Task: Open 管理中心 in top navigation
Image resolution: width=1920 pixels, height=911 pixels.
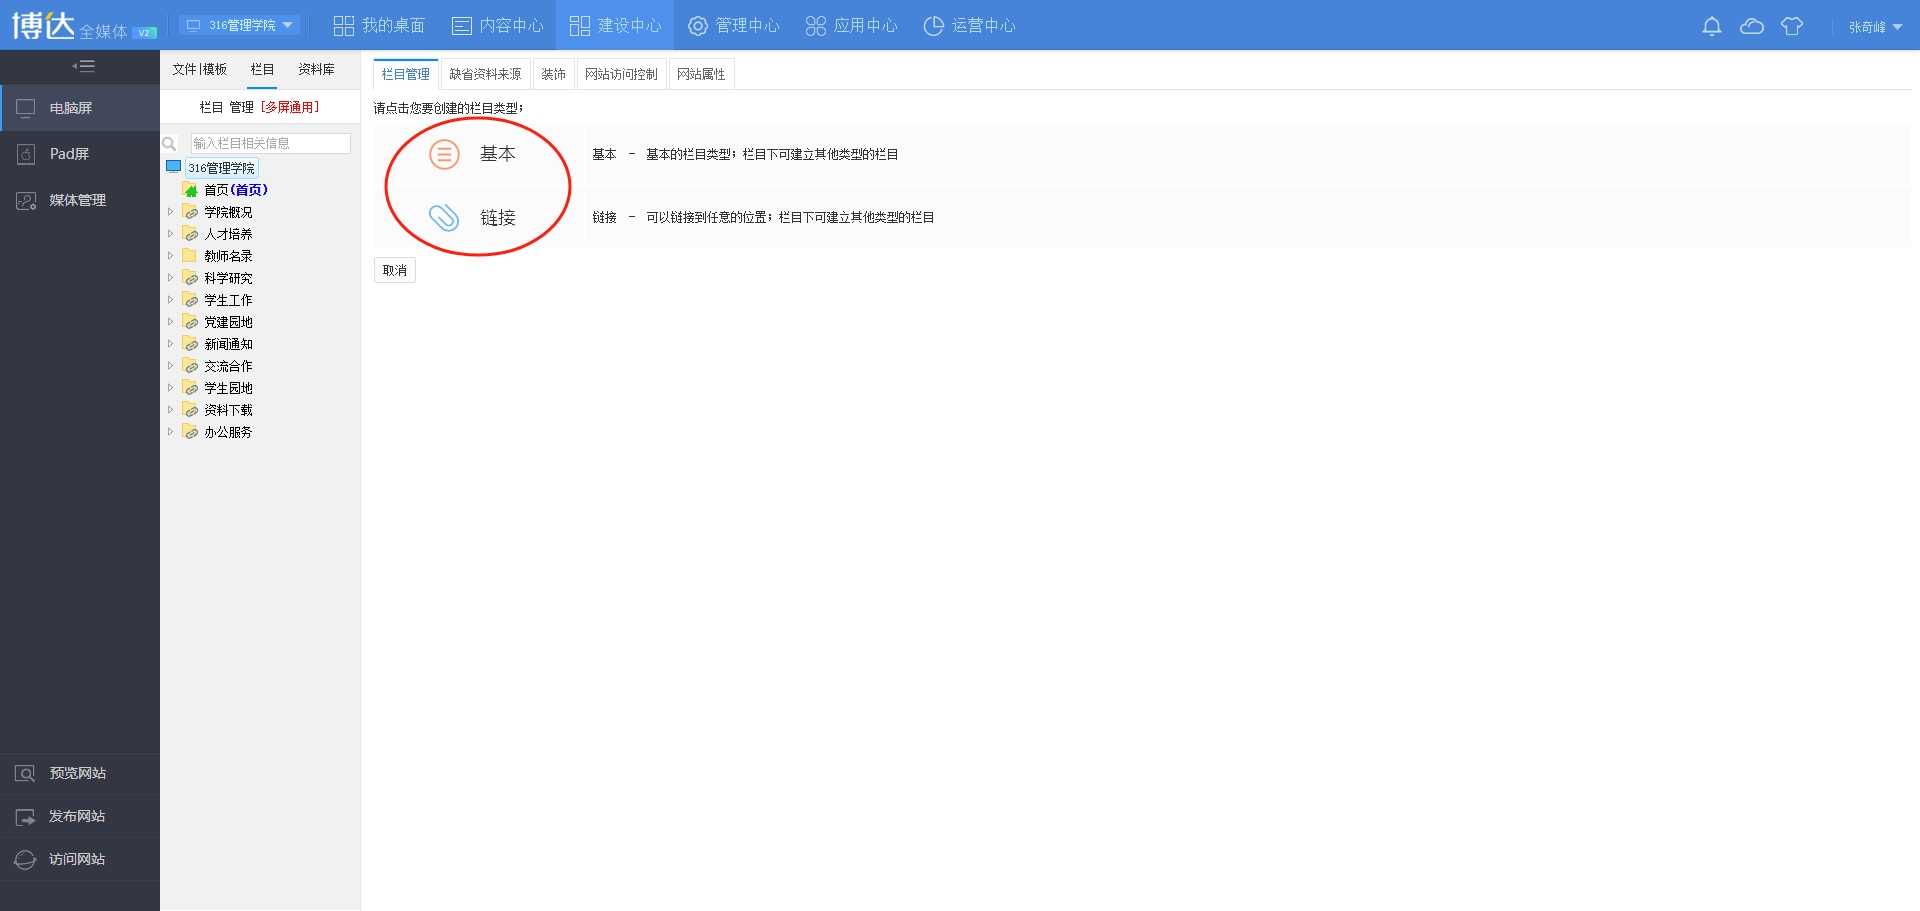Action: pos(733,25)
